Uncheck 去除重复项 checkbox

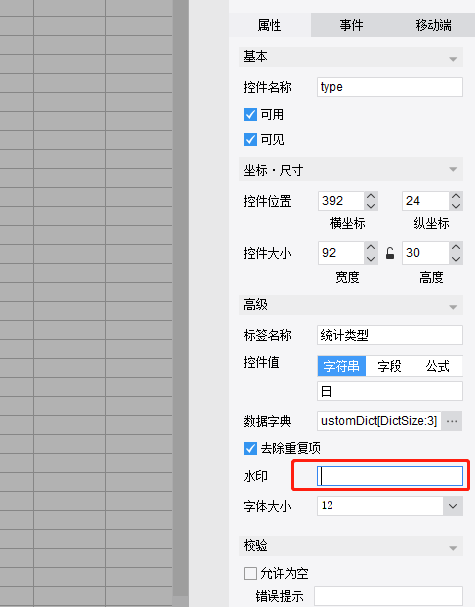pos(250,449)
